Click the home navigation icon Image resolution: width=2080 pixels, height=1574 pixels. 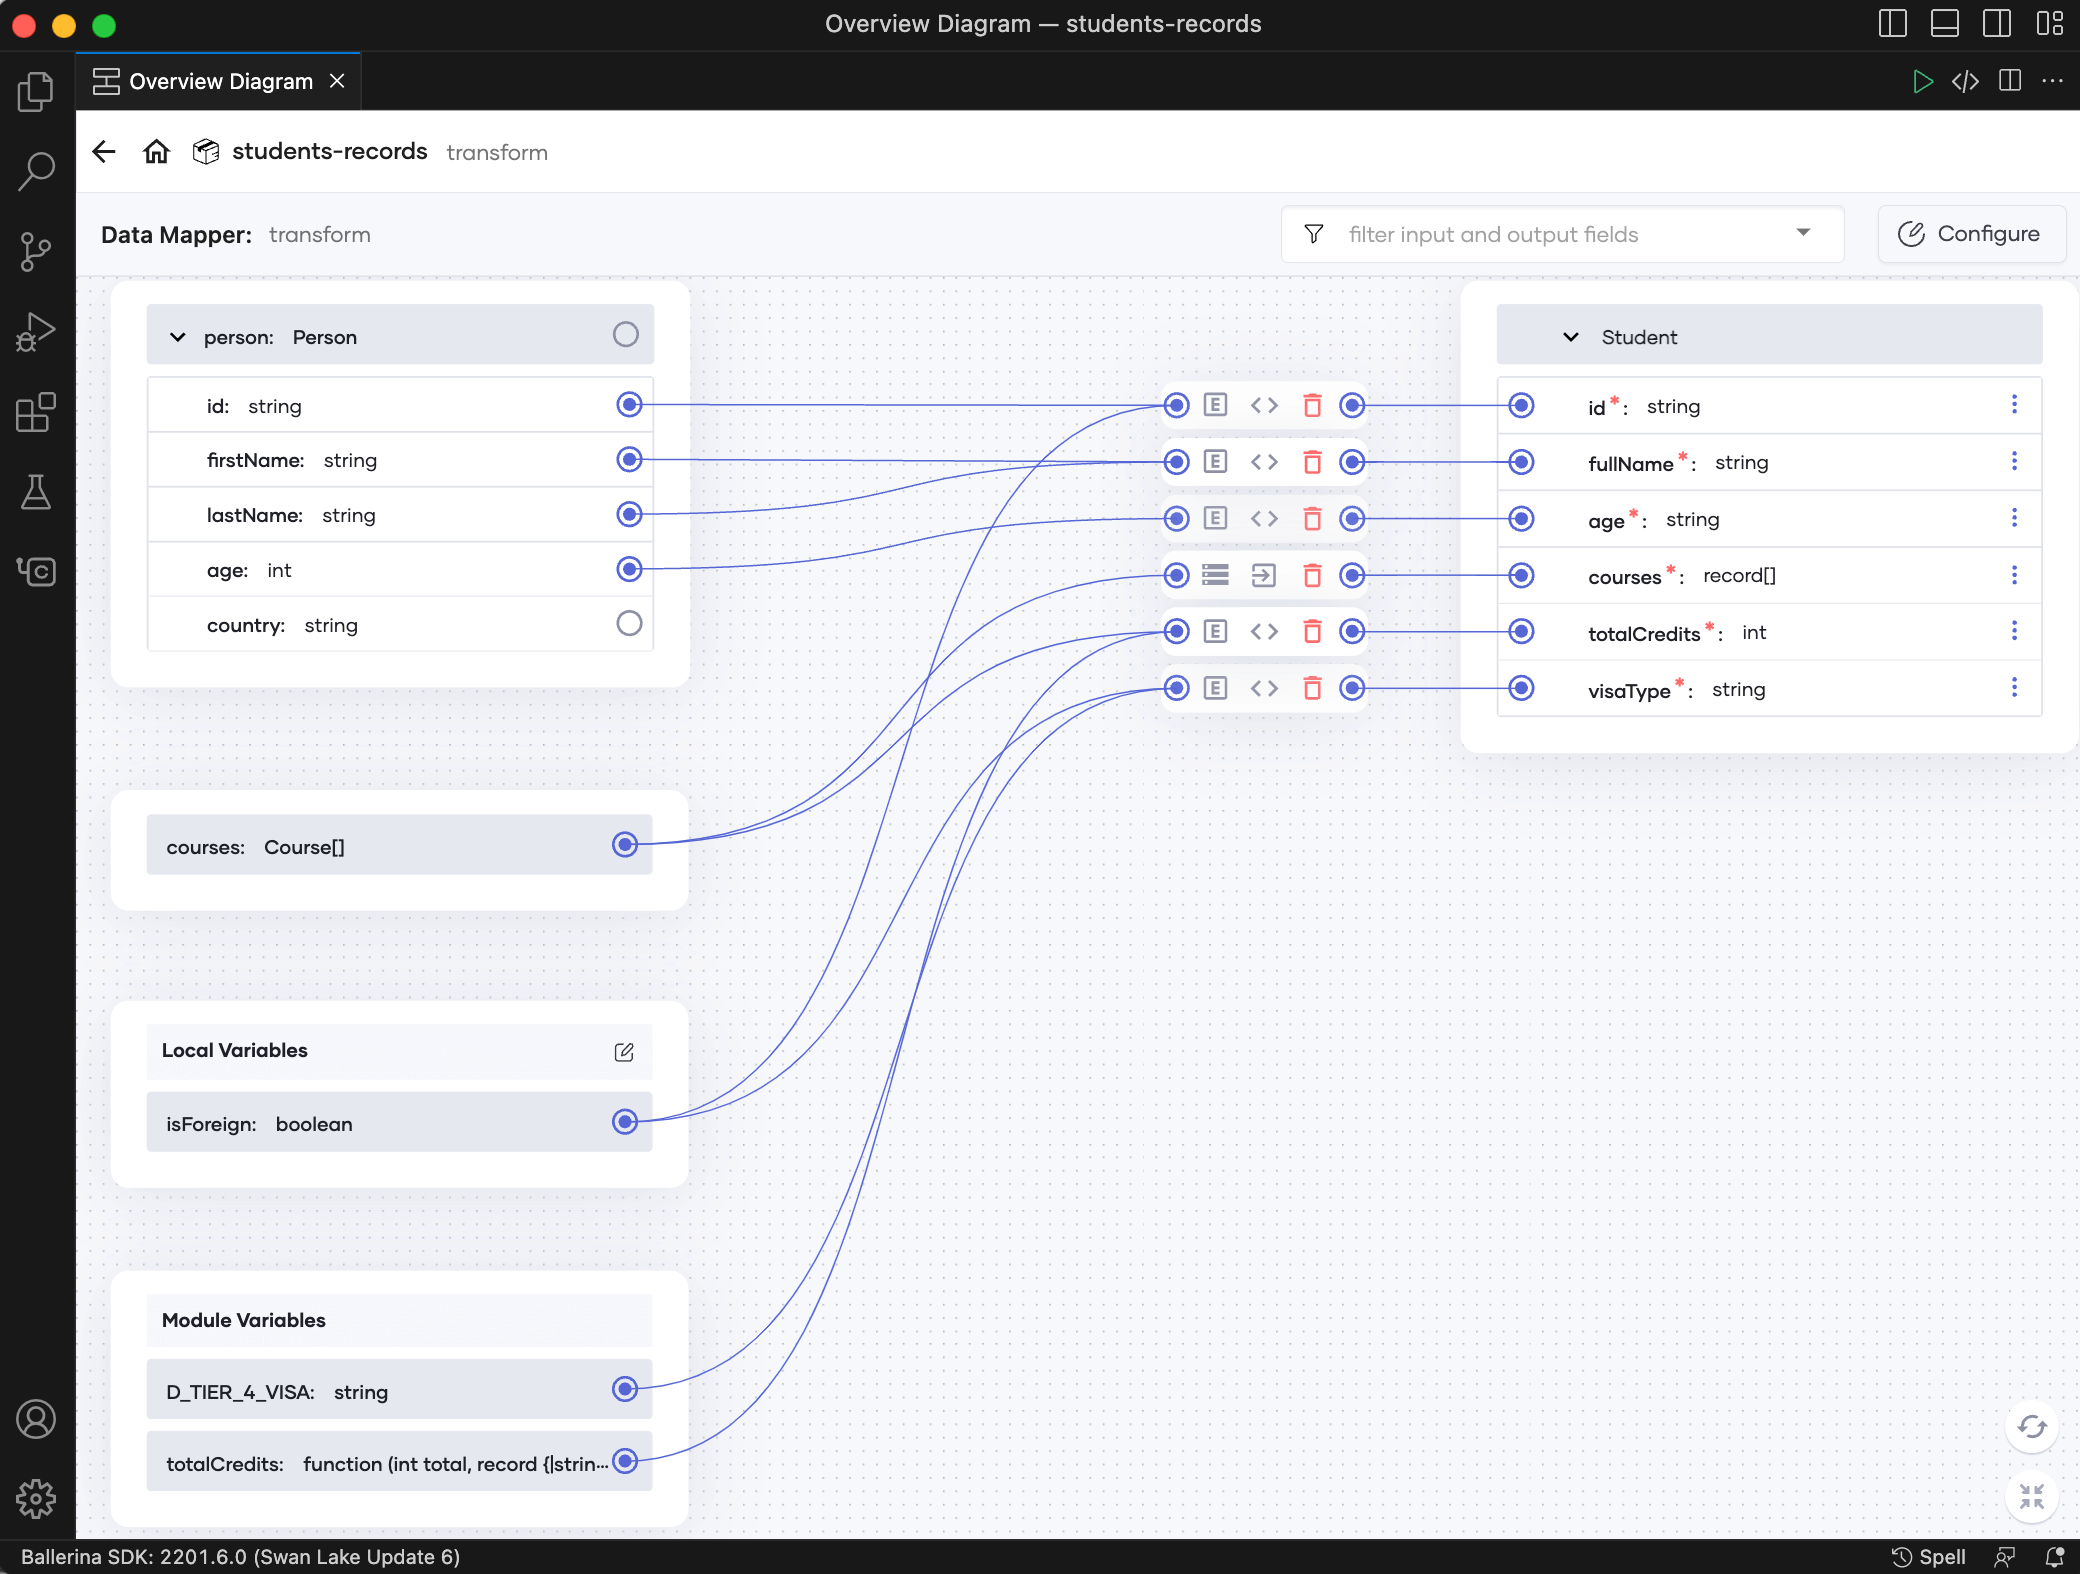pos(154,150)
